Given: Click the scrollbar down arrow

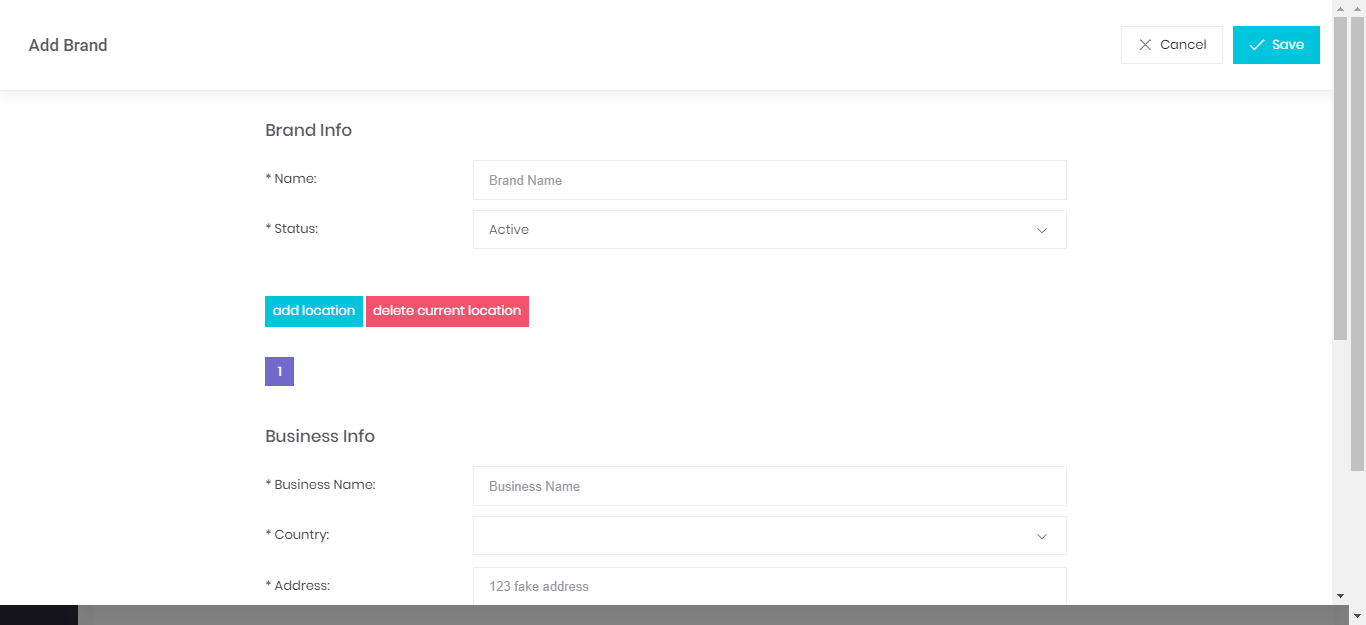Looking at the screenshot, I should (1340, 595).
